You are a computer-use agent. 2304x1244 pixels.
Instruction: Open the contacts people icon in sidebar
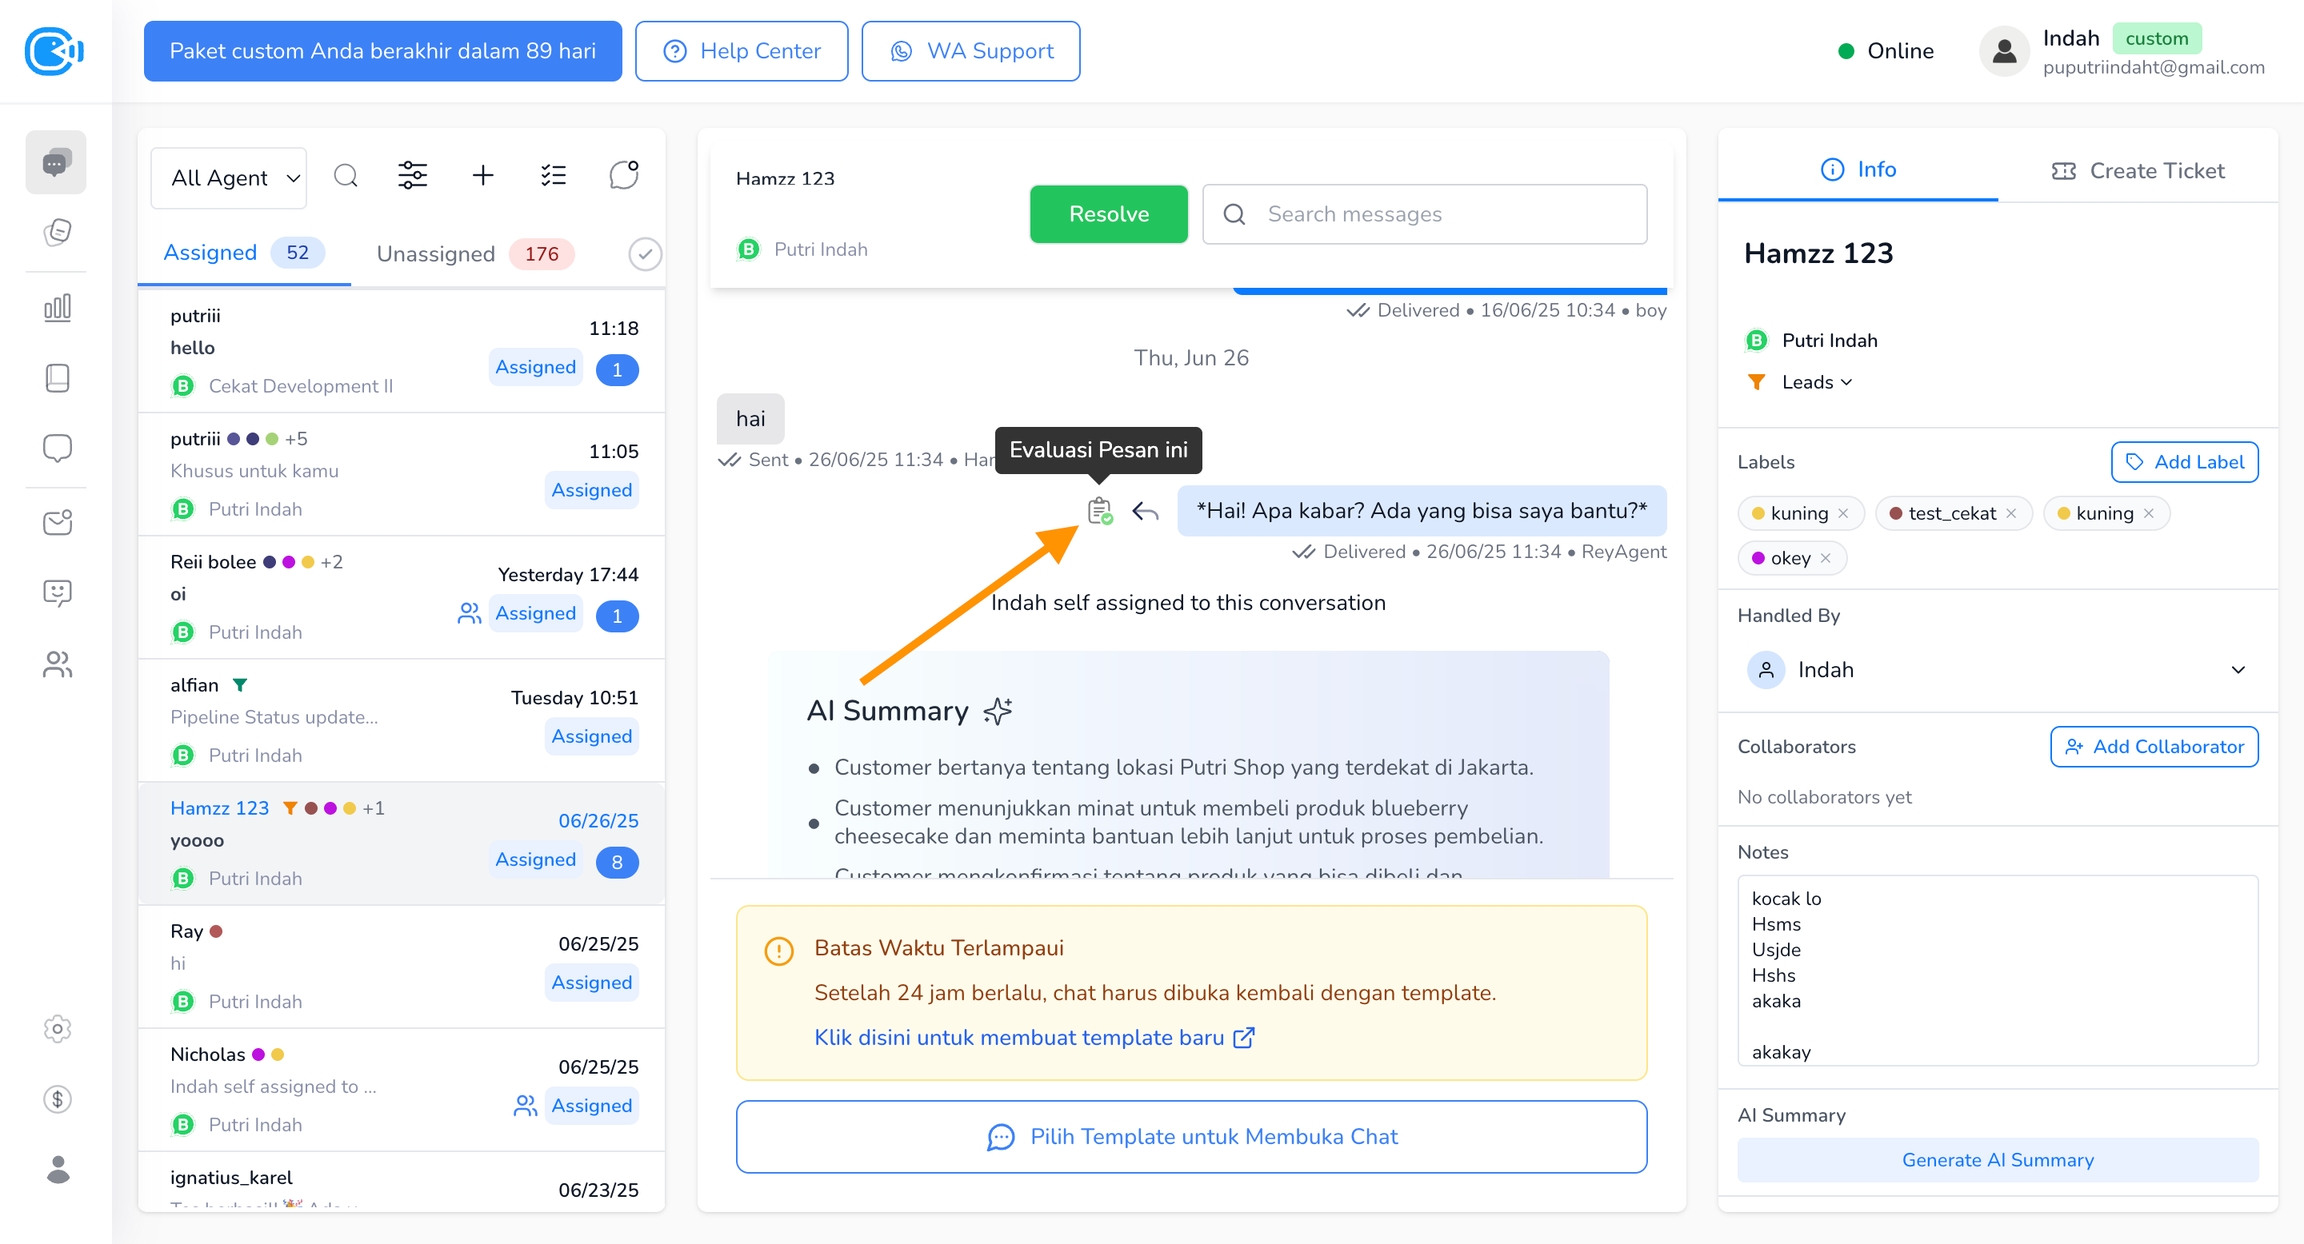coord(57,665)
